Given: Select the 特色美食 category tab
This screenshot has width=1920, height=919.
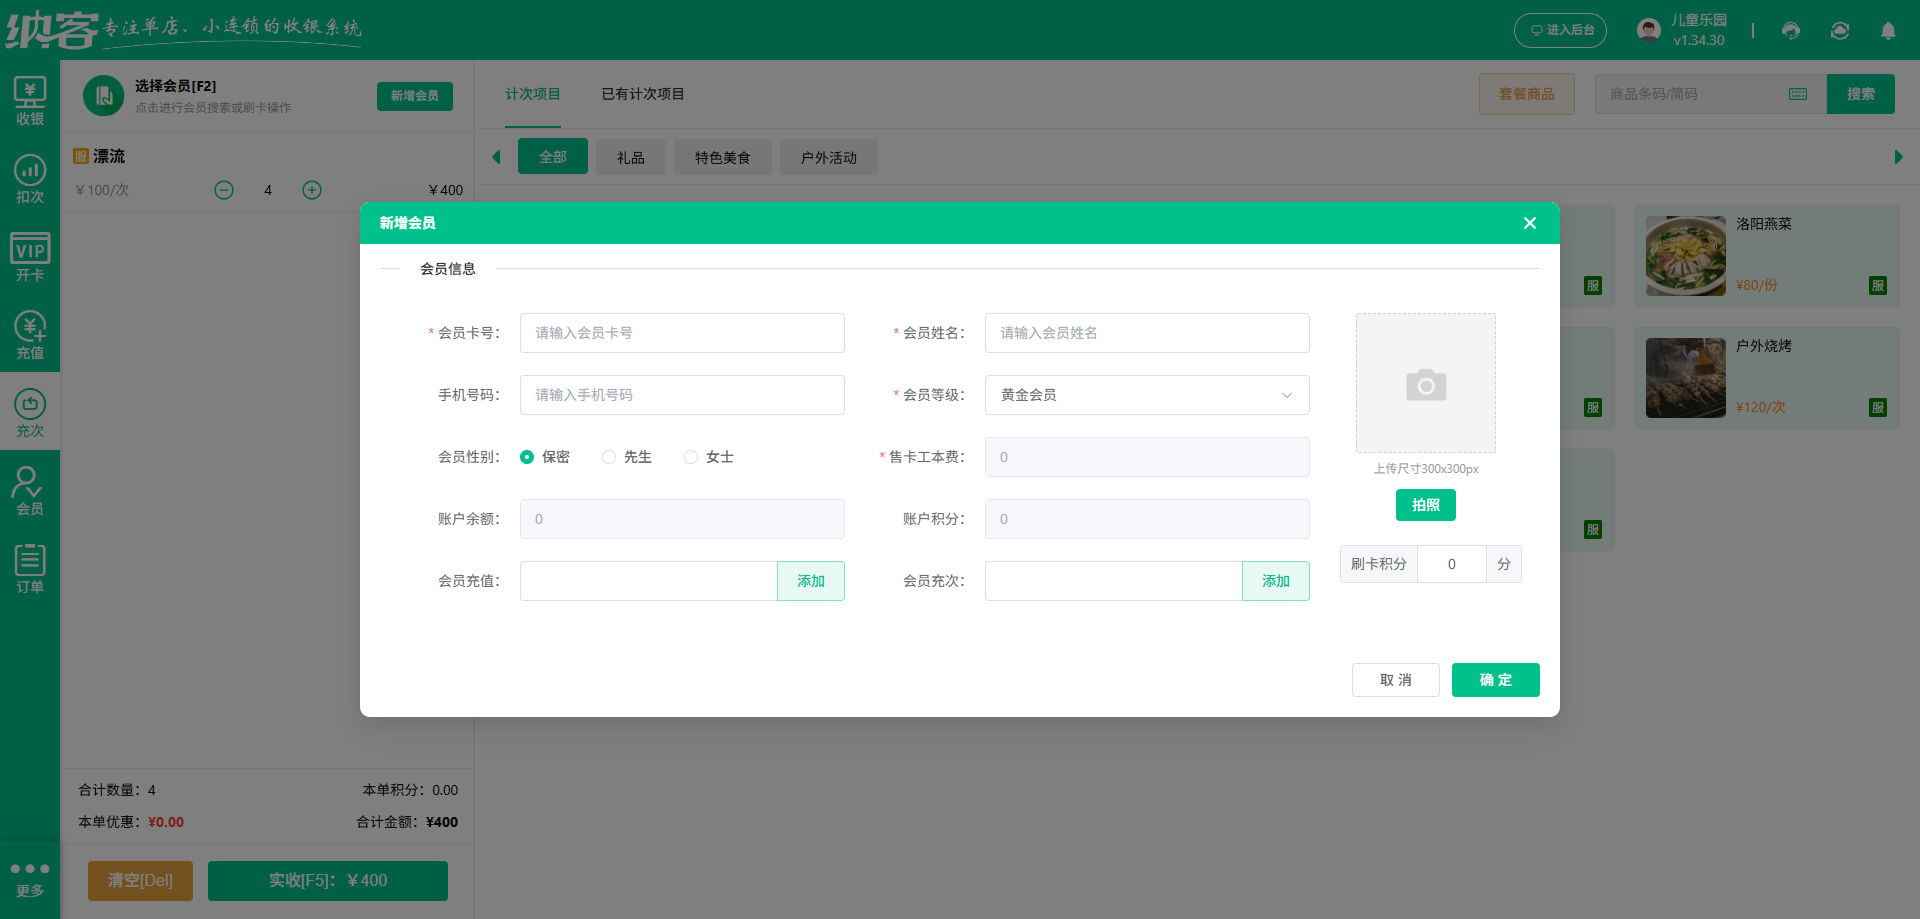Looking at the screenshot, I should pos(722,158).
